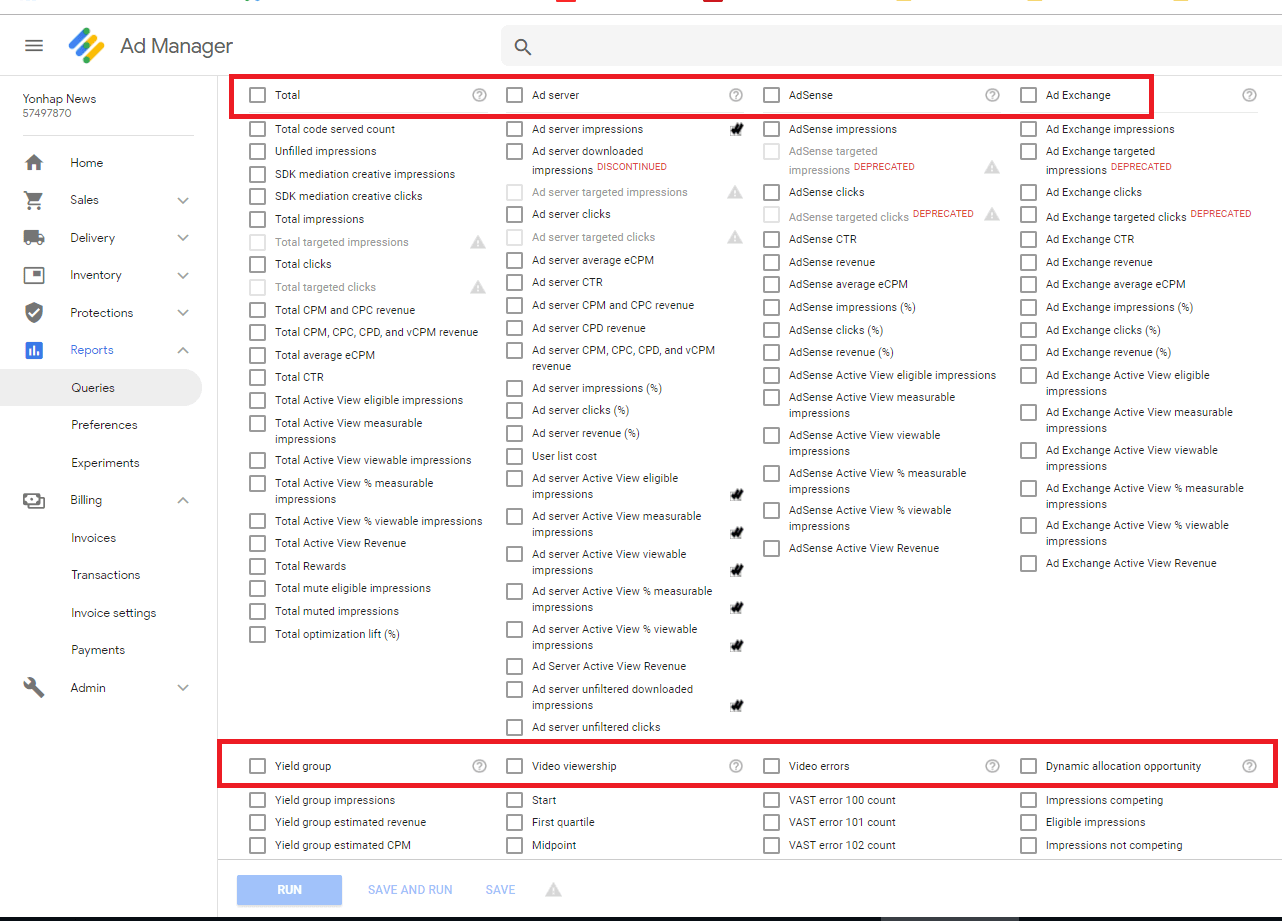Click warning icon beside Total targeted clicks
The image size is (1282, 921).
point(478,287)
